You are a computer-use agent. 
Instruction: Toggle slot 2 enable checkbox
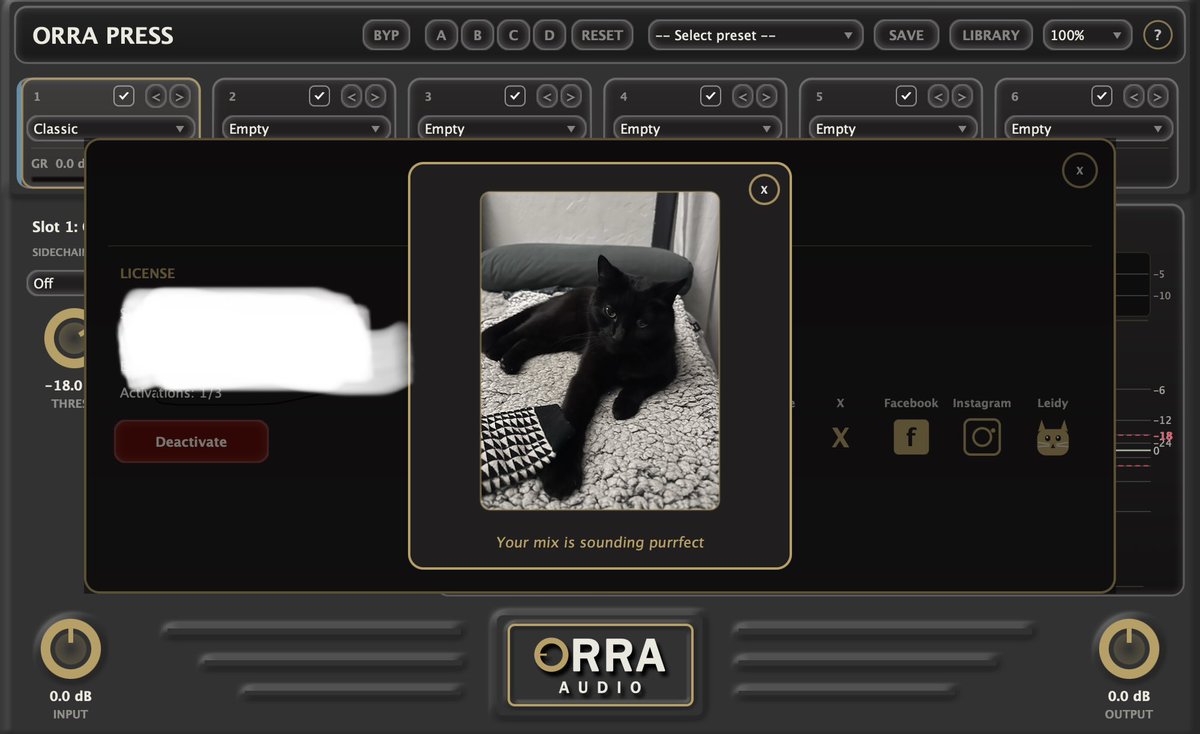click(x=319, y=96)
